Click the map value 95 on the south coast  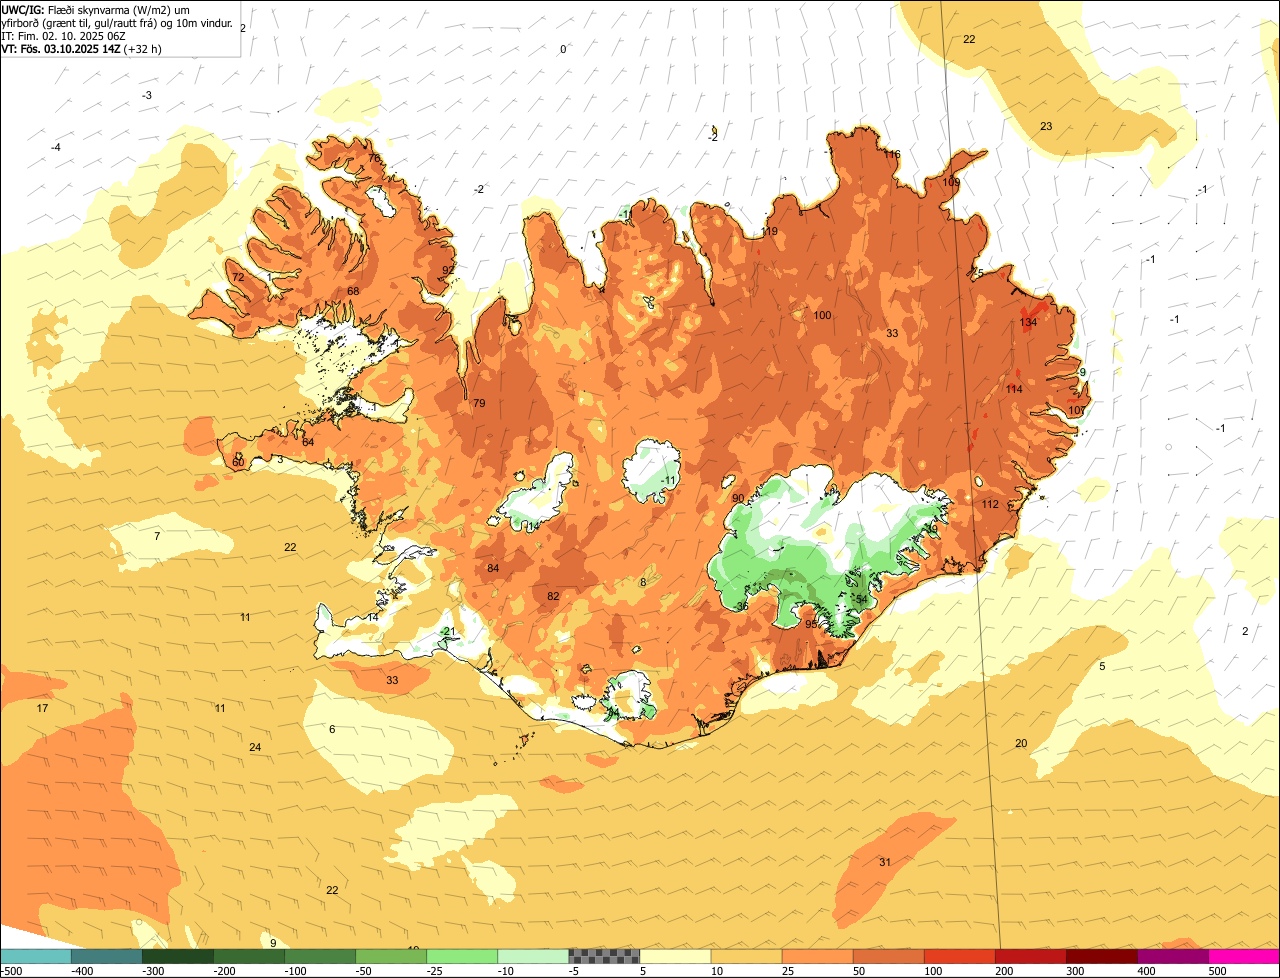click(x=811, y=624)
